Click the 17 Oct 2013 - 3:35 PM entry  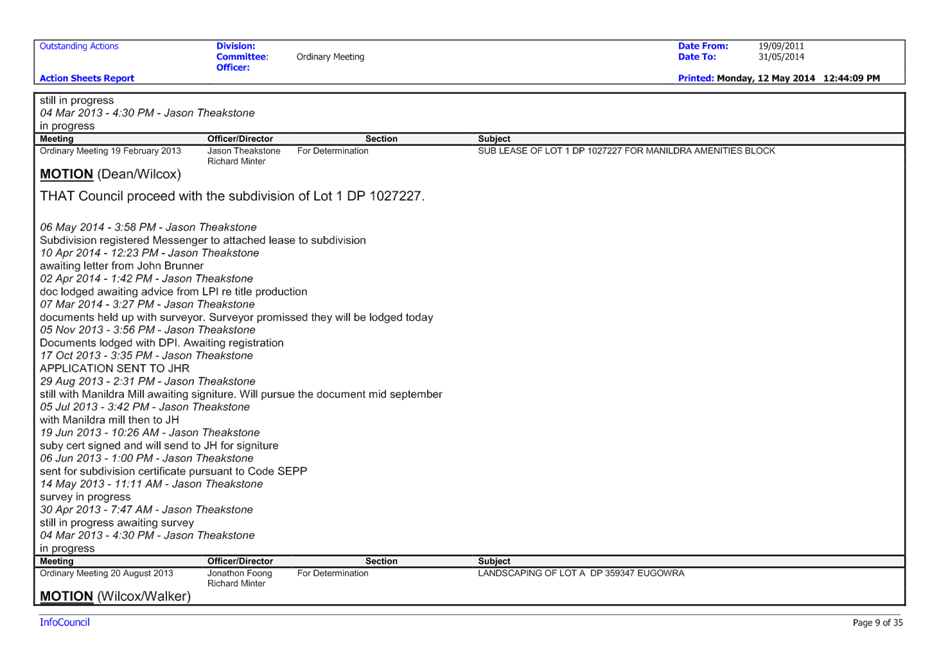click(x=146, y=356)
